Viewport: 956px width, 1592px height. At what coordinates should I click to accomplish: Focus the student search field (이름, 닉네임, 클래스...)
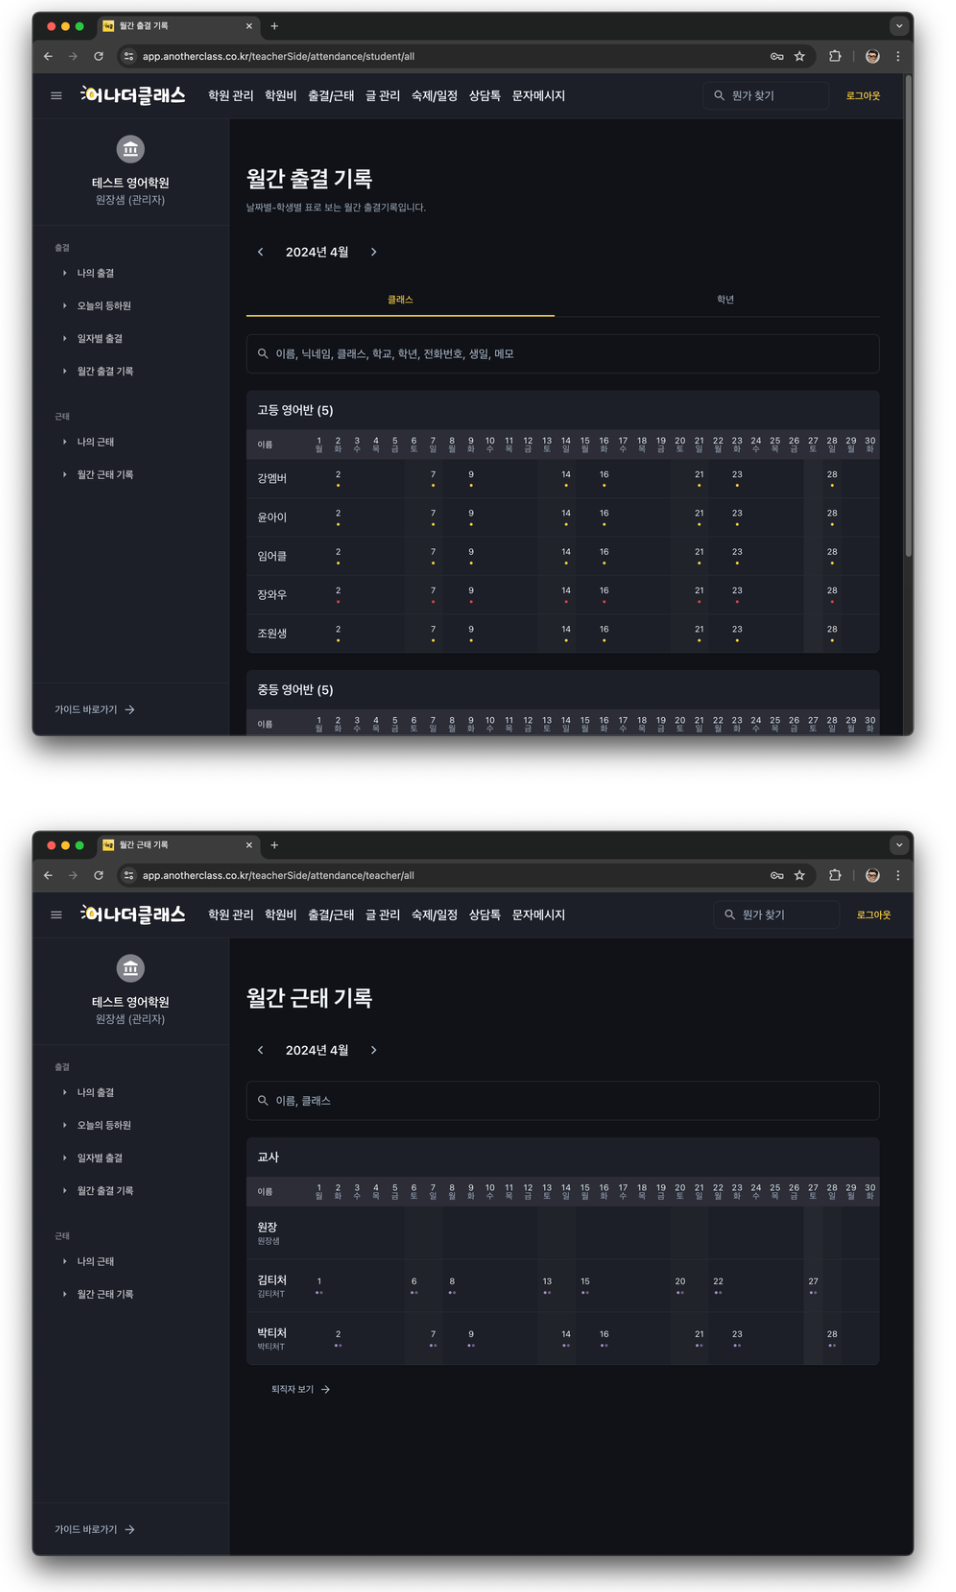pos(563,354)
